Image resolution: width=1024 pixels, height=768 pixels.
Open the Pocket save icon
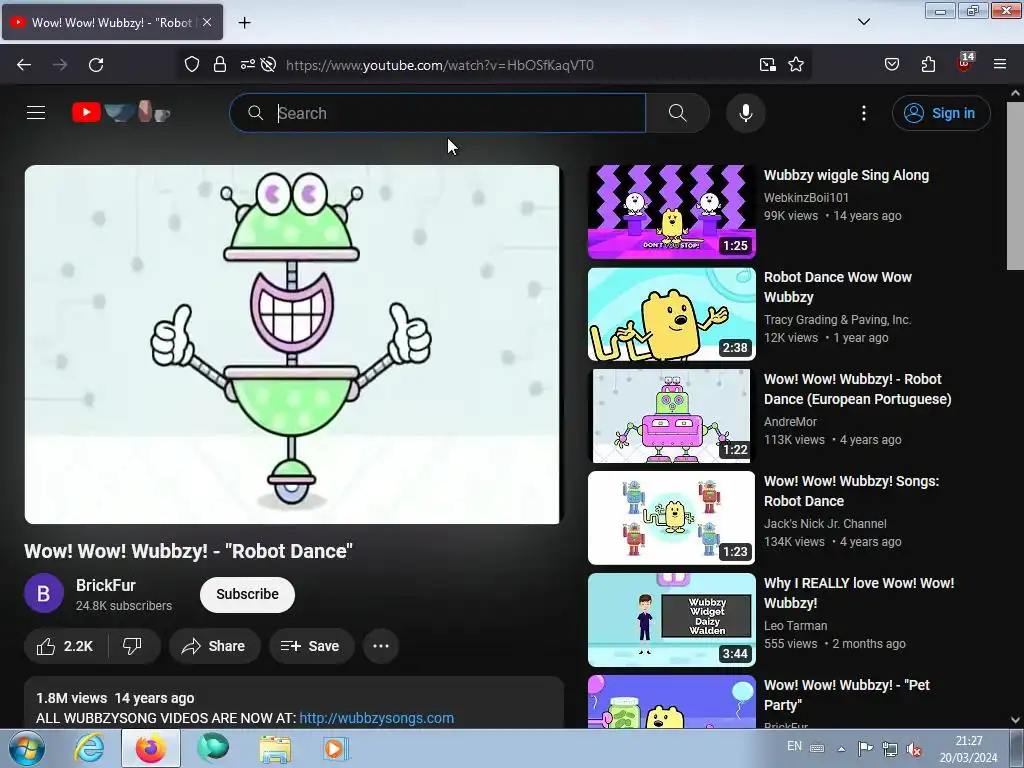coord(891,64)
